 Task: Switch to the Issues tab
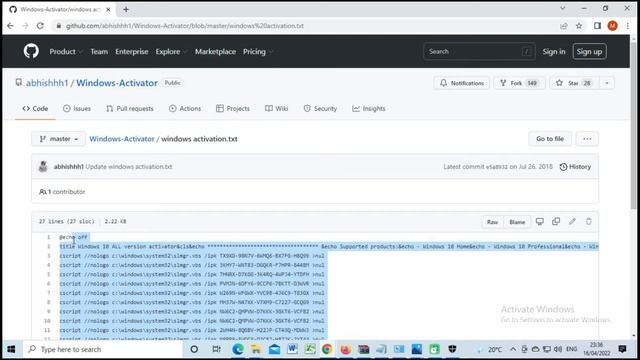tap(77, 109)
